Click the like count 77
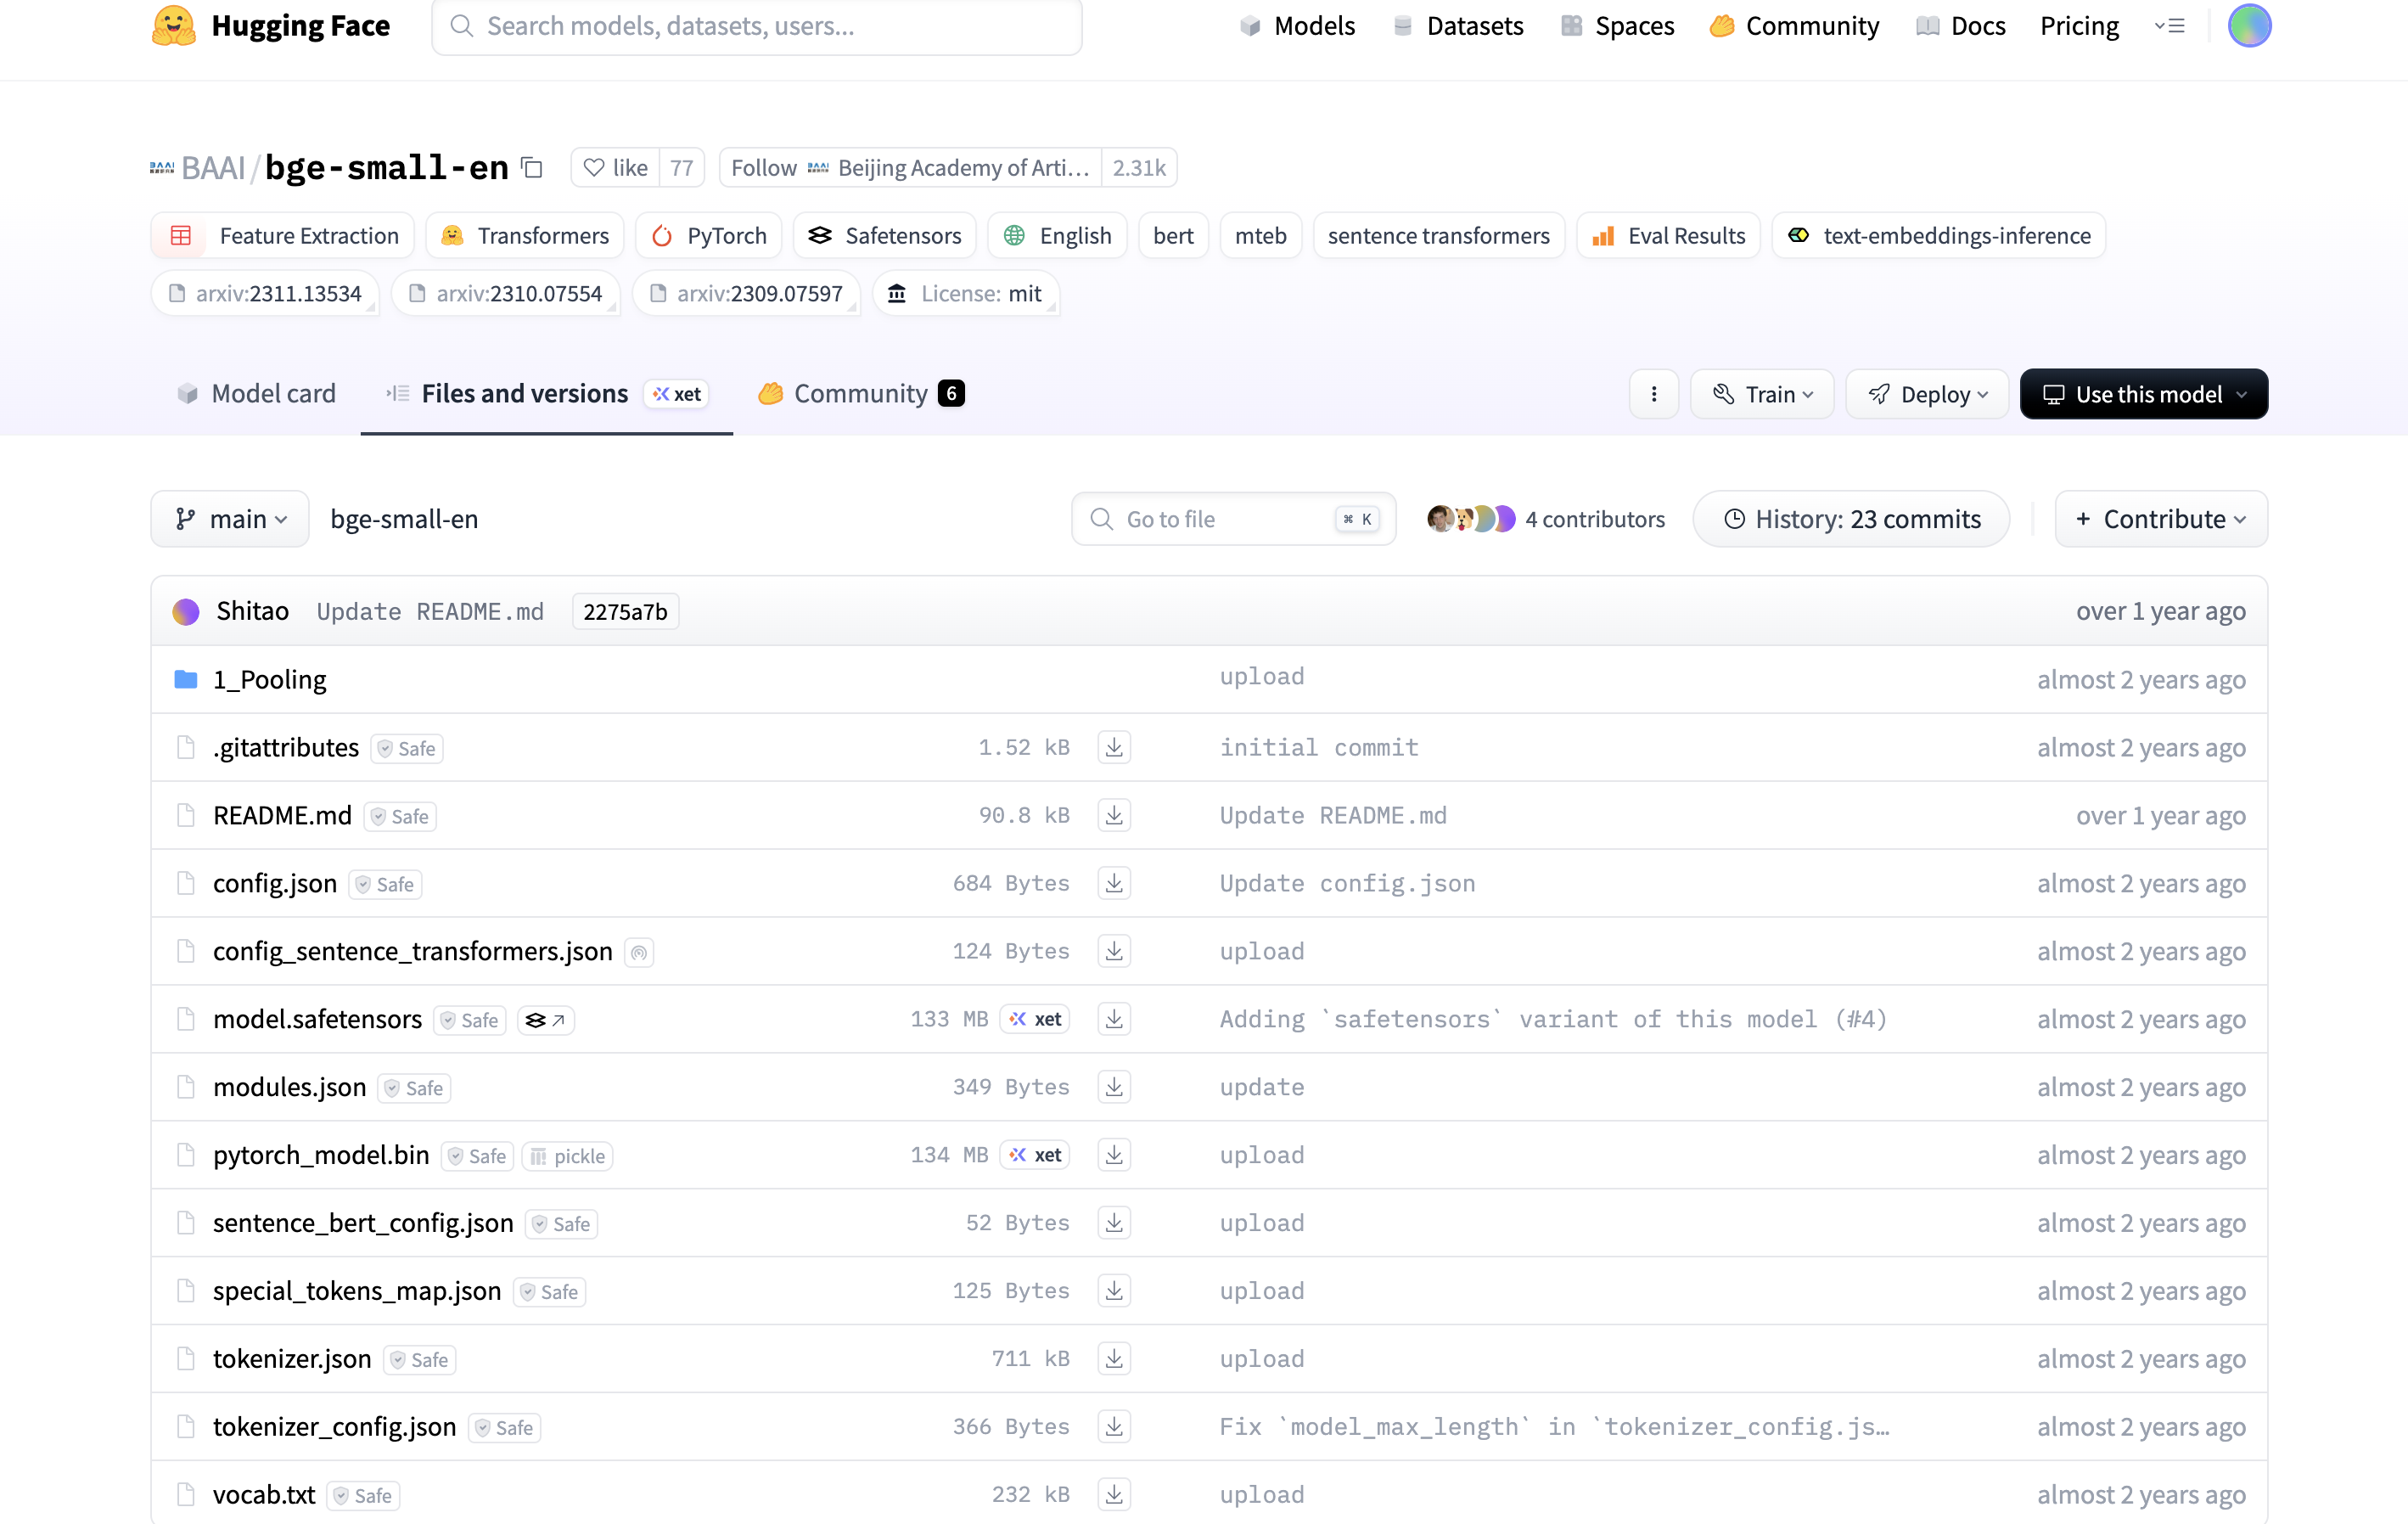Viewport: 2408px width, 1524px height. coord(682,168)
